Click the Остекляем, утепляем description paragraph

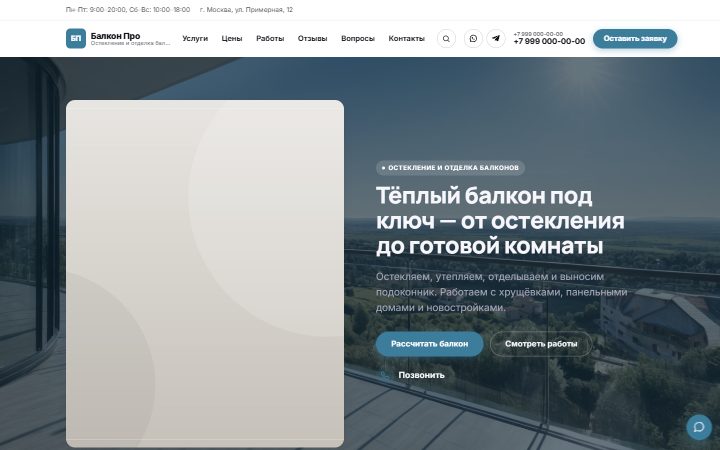pyautogui.click(x=501, y=292)
